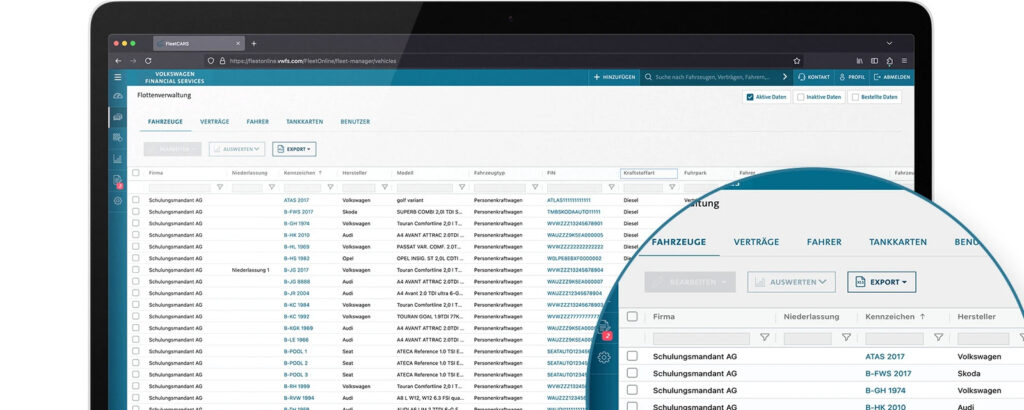Screen dimensions: 1024x410
Task: Go back with the browser back arrow
Action: click(118, 61)
